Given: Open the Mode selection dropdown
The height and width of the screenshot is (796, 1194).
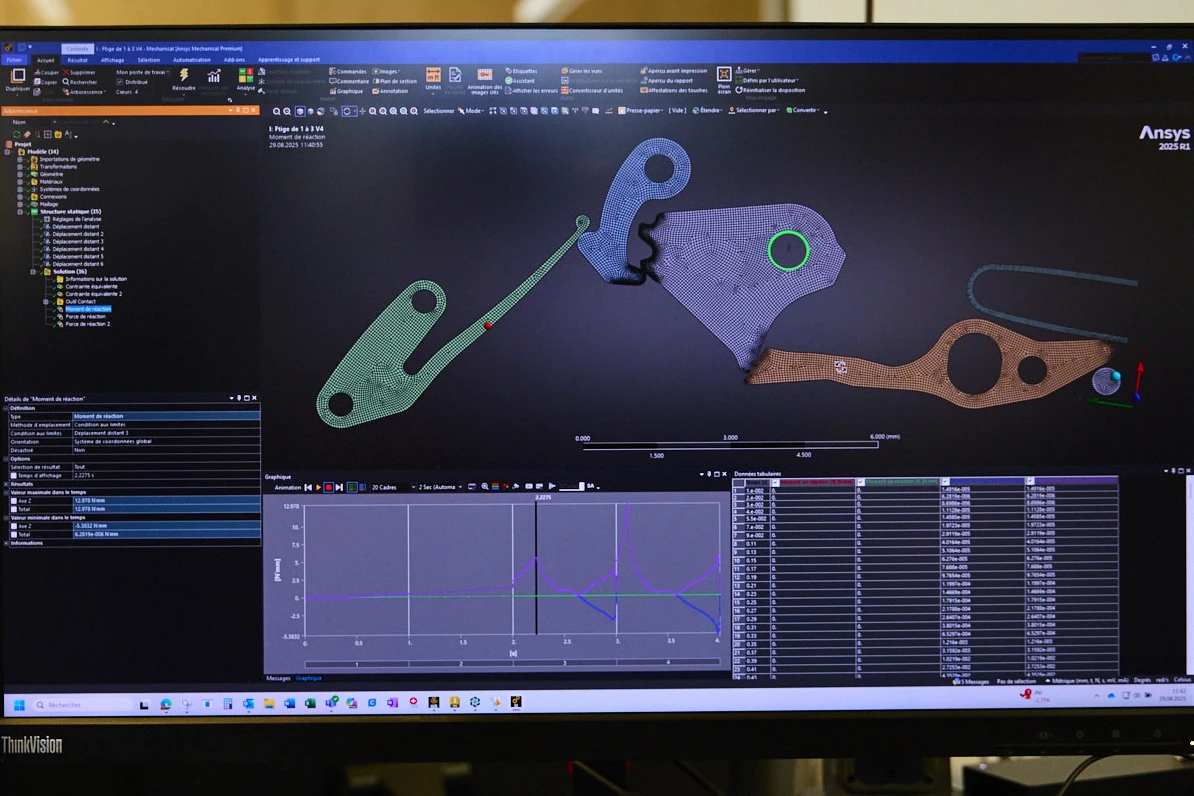Looking at the screenshot, I should tap(471, 110).
